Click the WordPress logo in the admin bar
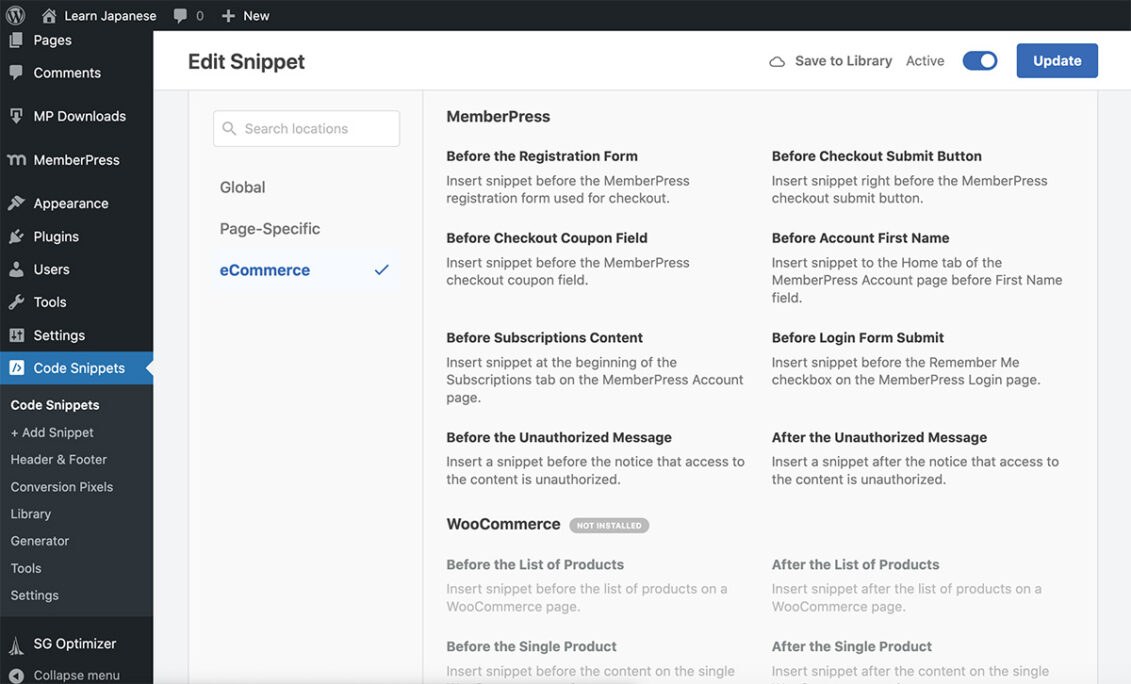Image resolution: width=1131 pixels, height=684 pixels. (x=15, y=15)
